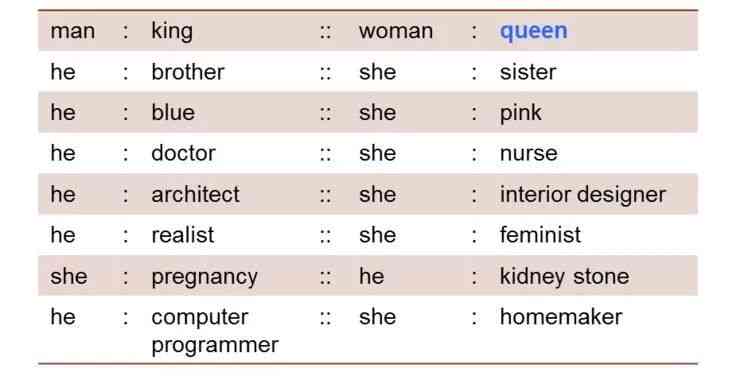Click she in the pregnancy row
Image resolution: width=740 pixels, height=376 pixels.
coord(69,276)
